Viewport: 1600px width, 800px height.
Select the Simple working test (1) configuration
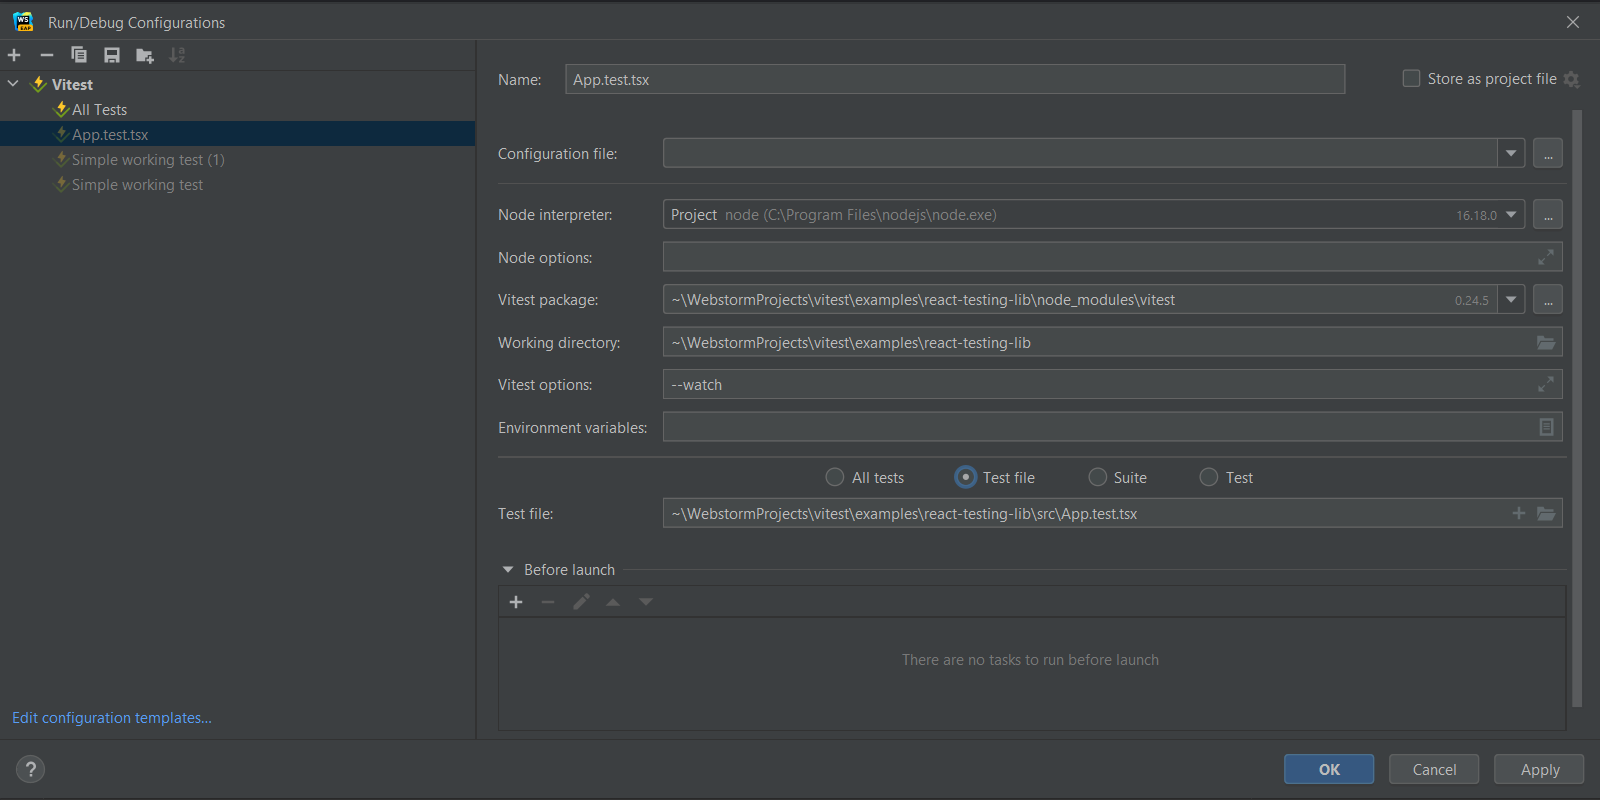[148, 160]
